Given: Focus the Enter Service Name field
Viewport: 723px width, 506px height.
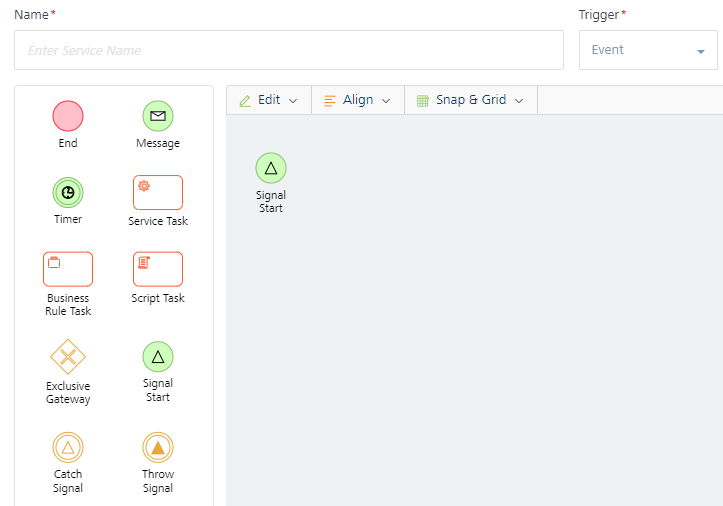Looking at the screenshot, I should coord(289,50).
